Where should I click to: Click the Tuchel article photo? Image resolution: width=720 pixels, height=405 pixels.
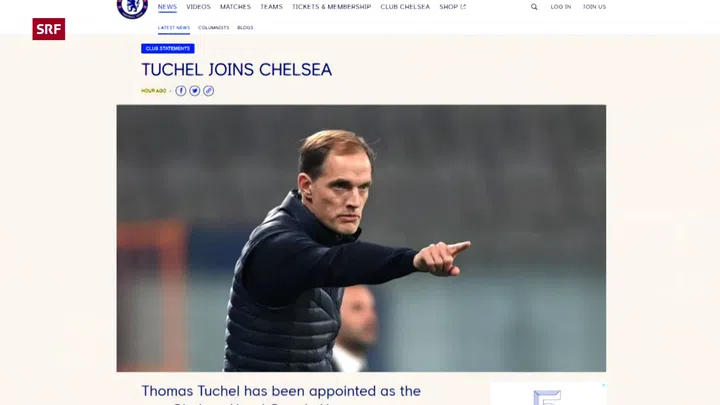click(361, 238)
